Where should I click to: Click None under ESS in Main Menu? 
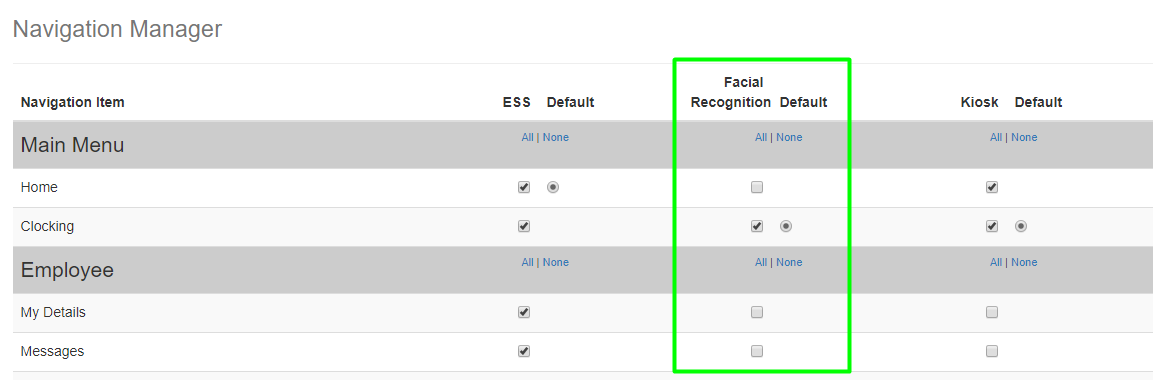click(556, 138)
